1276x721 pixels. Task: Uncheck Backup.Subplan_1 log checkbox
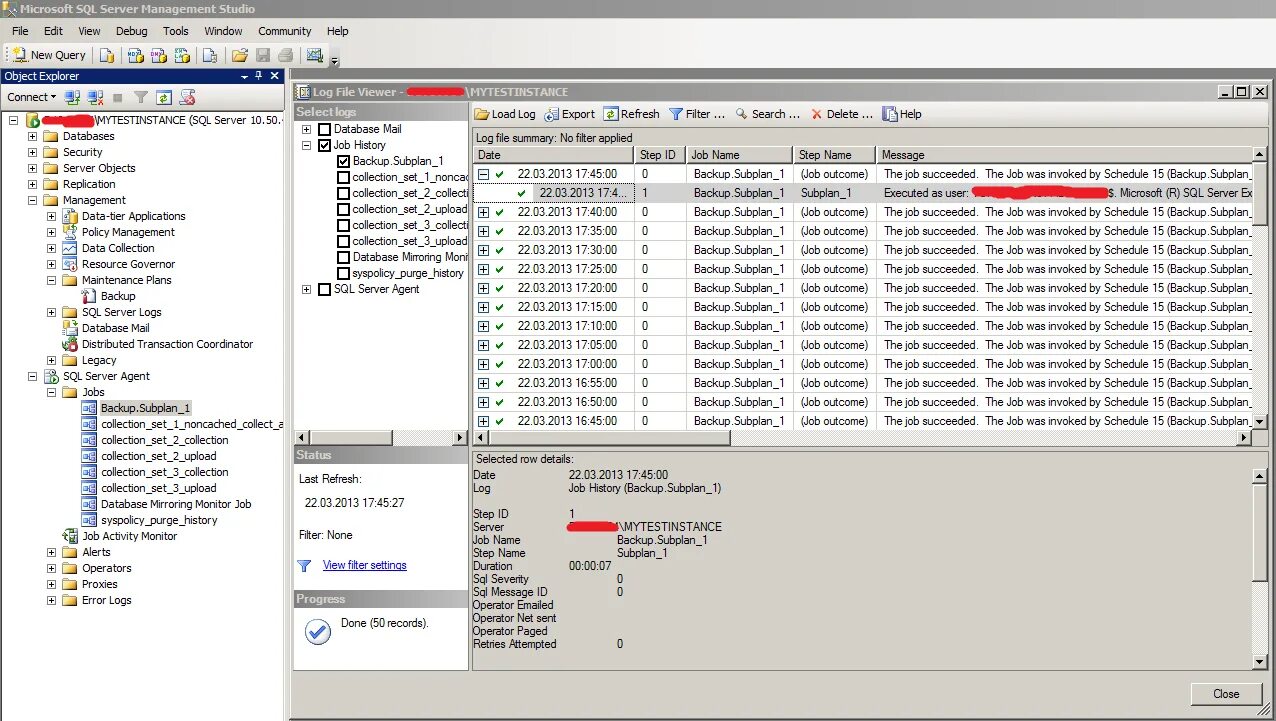pyautogui.click(x=343, y=161)
